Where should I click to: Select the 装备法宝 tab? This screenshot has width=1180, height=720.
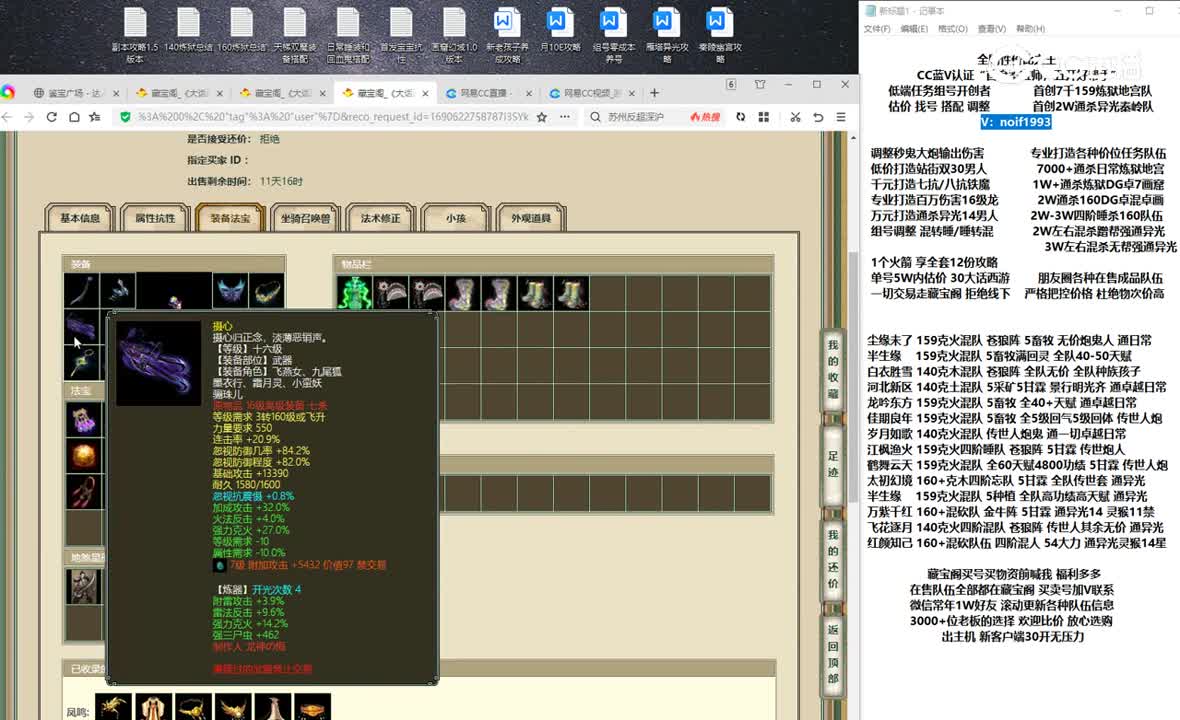click(x=230, y=218)
